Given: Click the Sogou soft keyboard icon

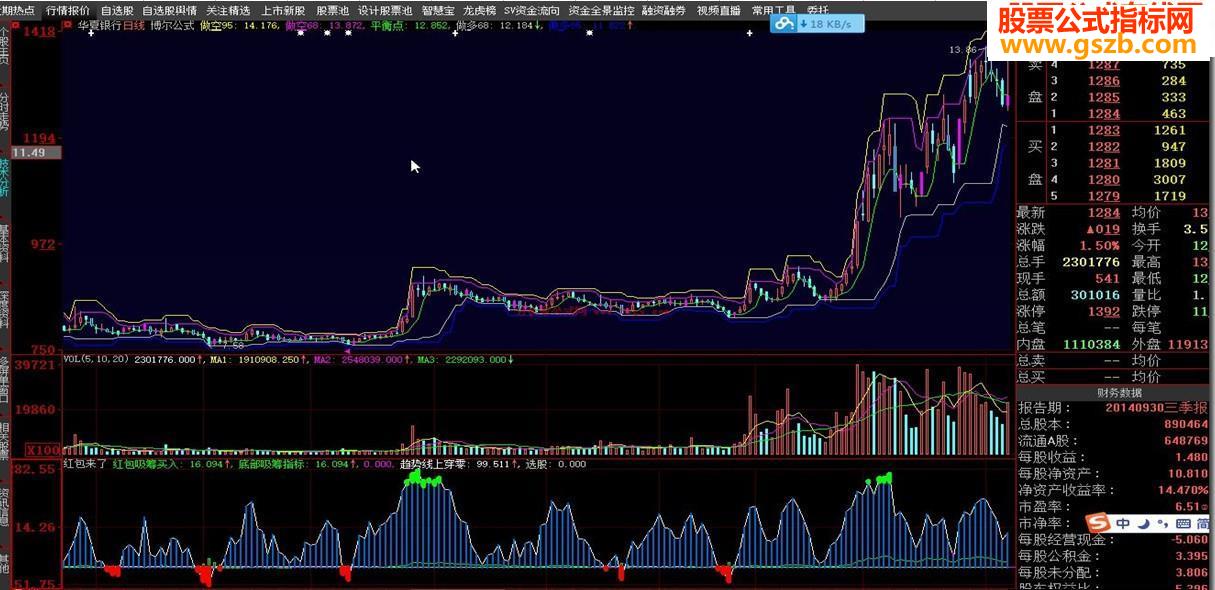Looking at the screenshot, I should 1184,523.
